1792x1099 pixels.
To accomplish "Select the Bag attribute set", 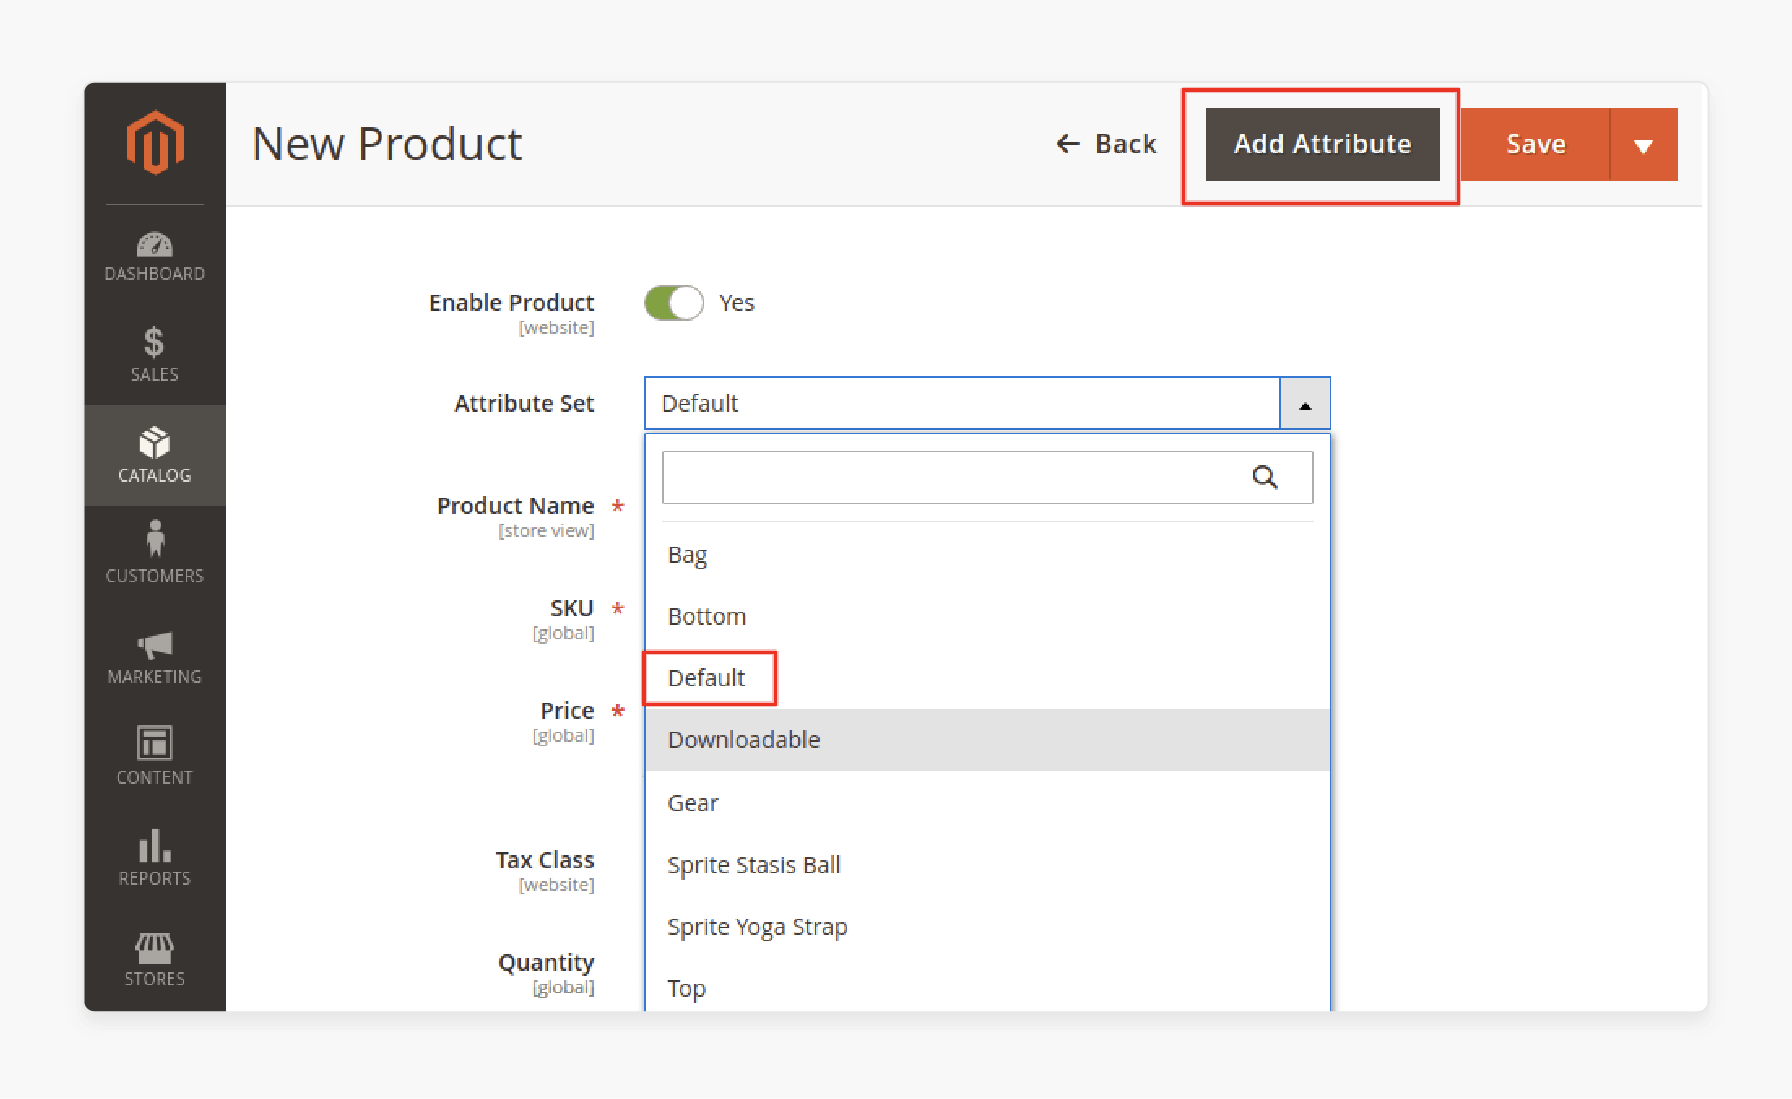I will [x=988, y=555].
